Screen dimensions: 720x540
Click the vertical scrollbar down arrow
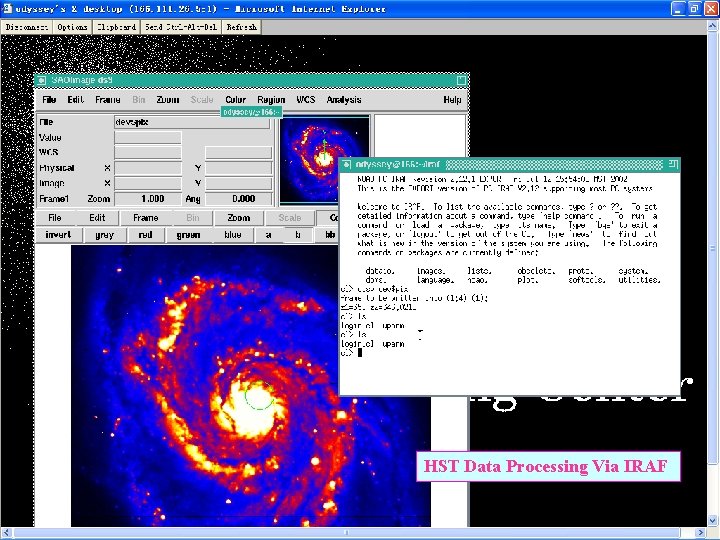[x=713, y=520]
